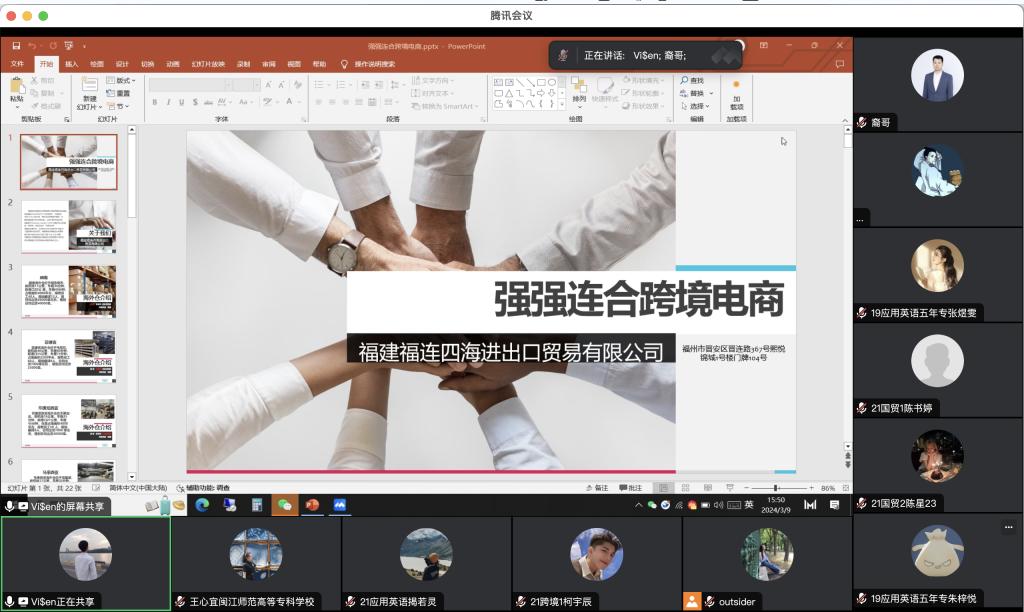Toggle the Comments (批注) pane button
The height and width of the screenshot is (612, 1024).
(630, 488)
